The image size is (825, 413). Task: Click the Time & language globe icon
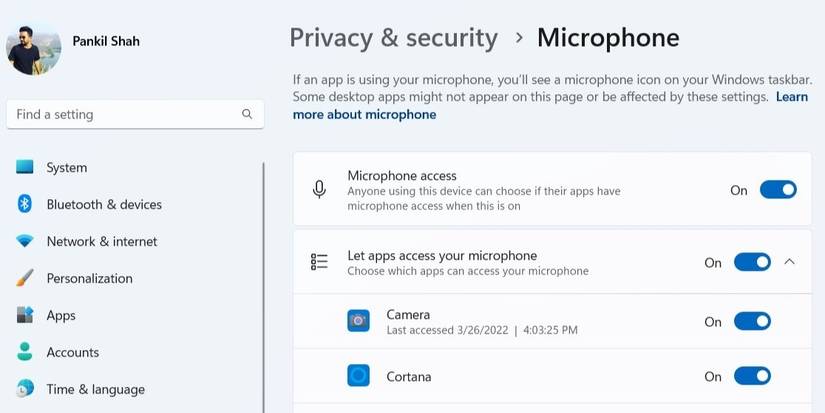(x=25, y=389)
